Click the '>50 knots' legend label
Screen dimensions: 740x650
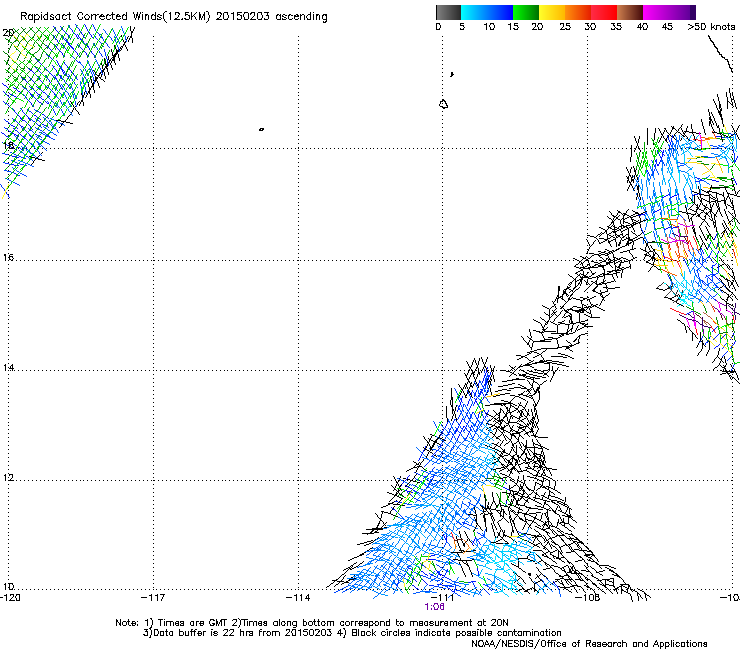click(711, 27)
